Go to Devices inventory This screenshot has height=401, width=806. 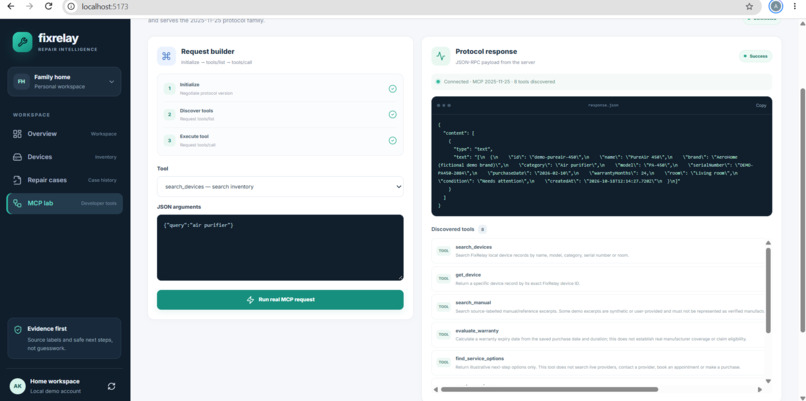[64, 157]
